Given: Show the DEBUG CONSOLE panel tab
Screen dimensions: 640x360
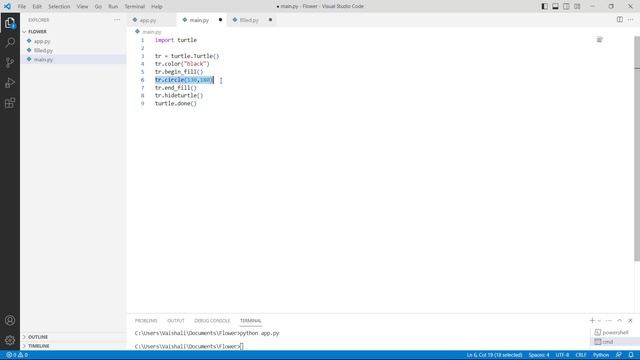Looking at the screenshot, I should click(x=212, y=321).
